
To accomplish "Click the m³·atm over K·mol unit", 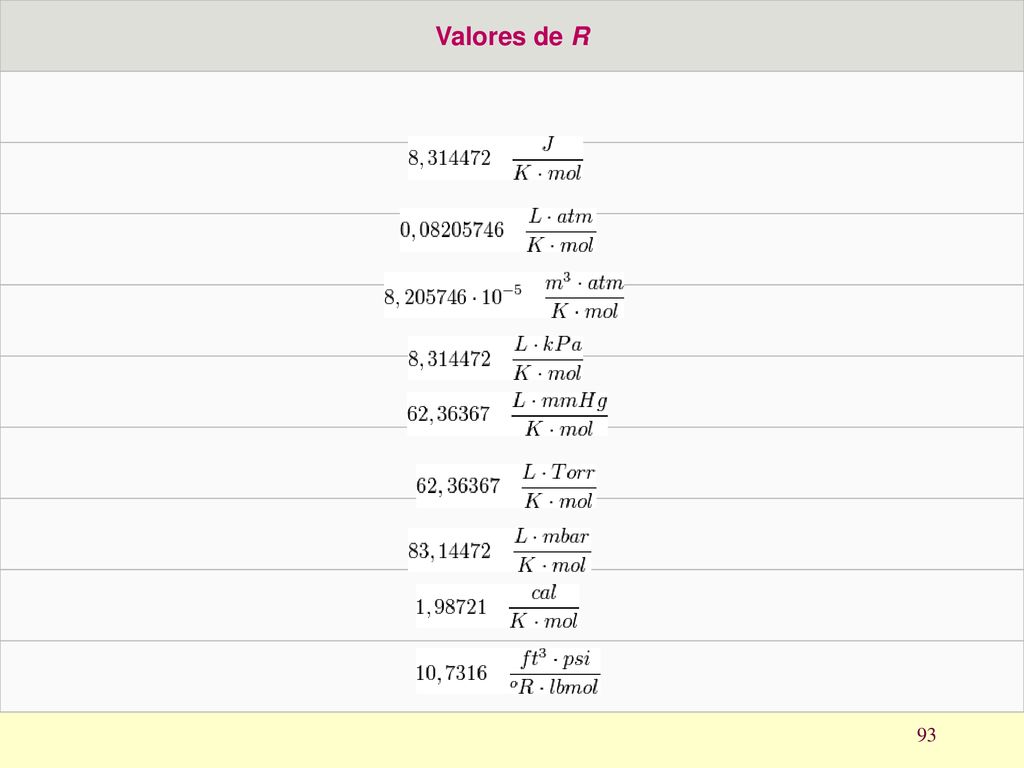I will point(584,296).
